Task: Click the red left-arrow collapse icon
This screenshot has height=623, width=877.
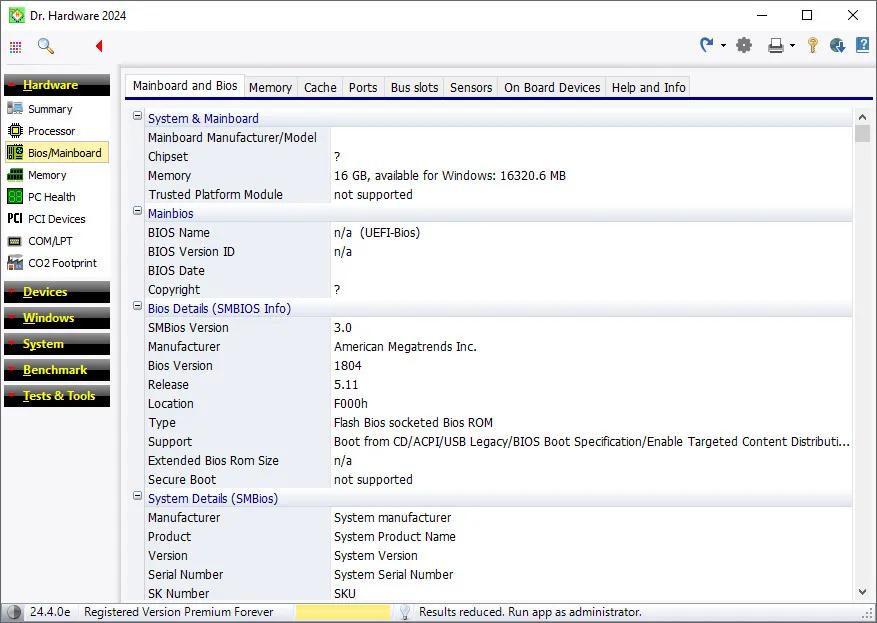Action: click(98, 46)
